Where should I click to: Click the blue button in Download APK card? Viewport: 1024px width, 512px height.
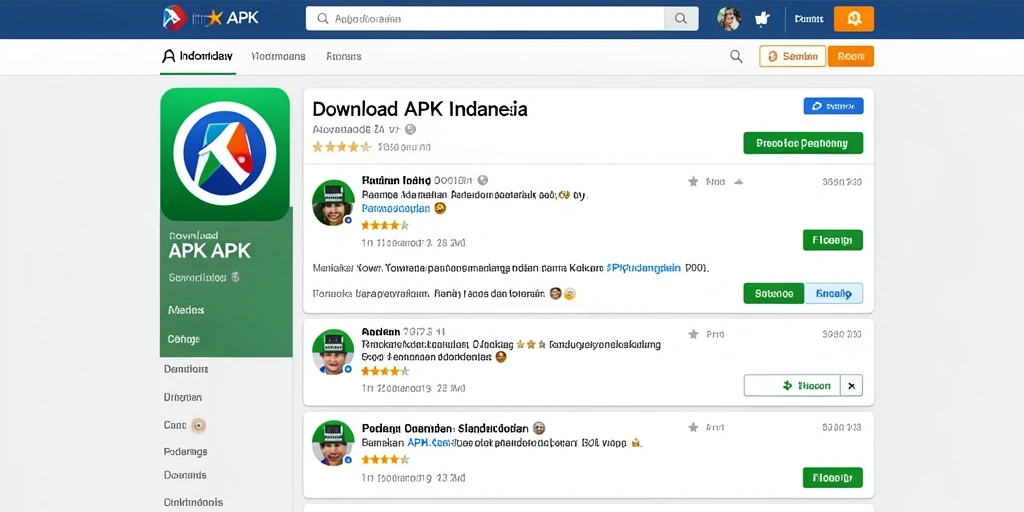[833, 106]
